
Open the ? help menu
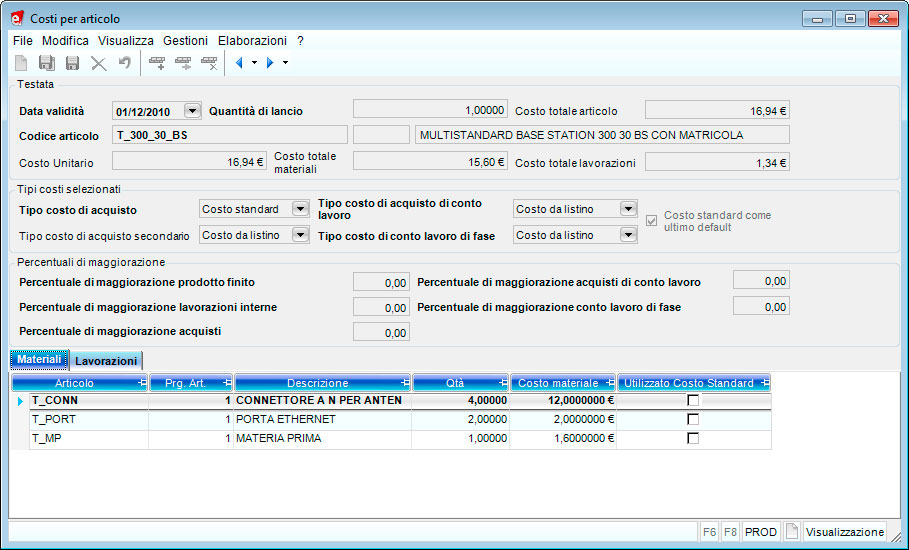click(x=300, y=41)
